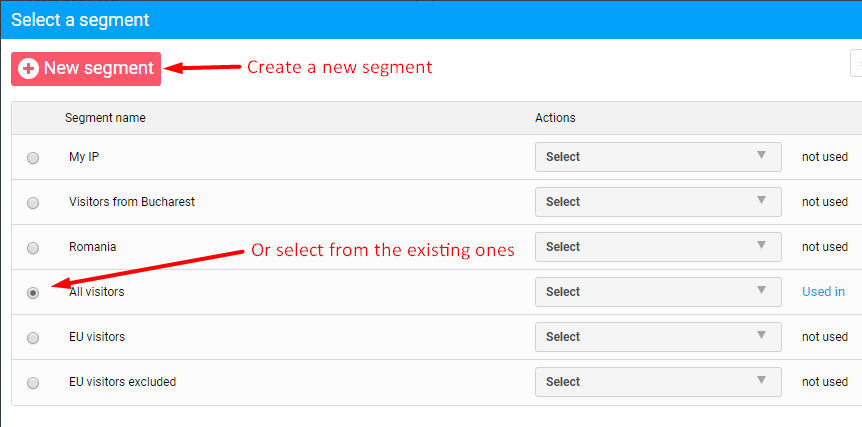Open Actions dropdown for Visitors from Bucharest
Screen dimensions: 862x427
coord(658,202)
